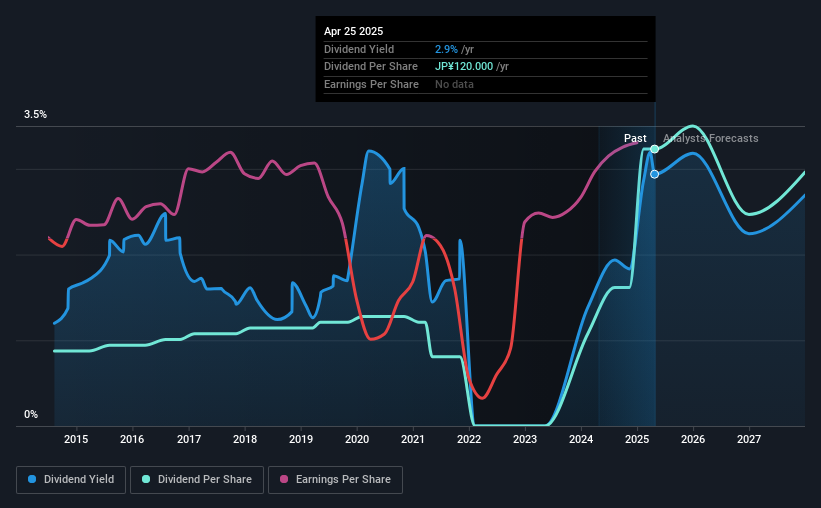The width and height of the screenshot is (821, 508).
Task: Click the 2022 x-axis year label
Action: [469, 439]
